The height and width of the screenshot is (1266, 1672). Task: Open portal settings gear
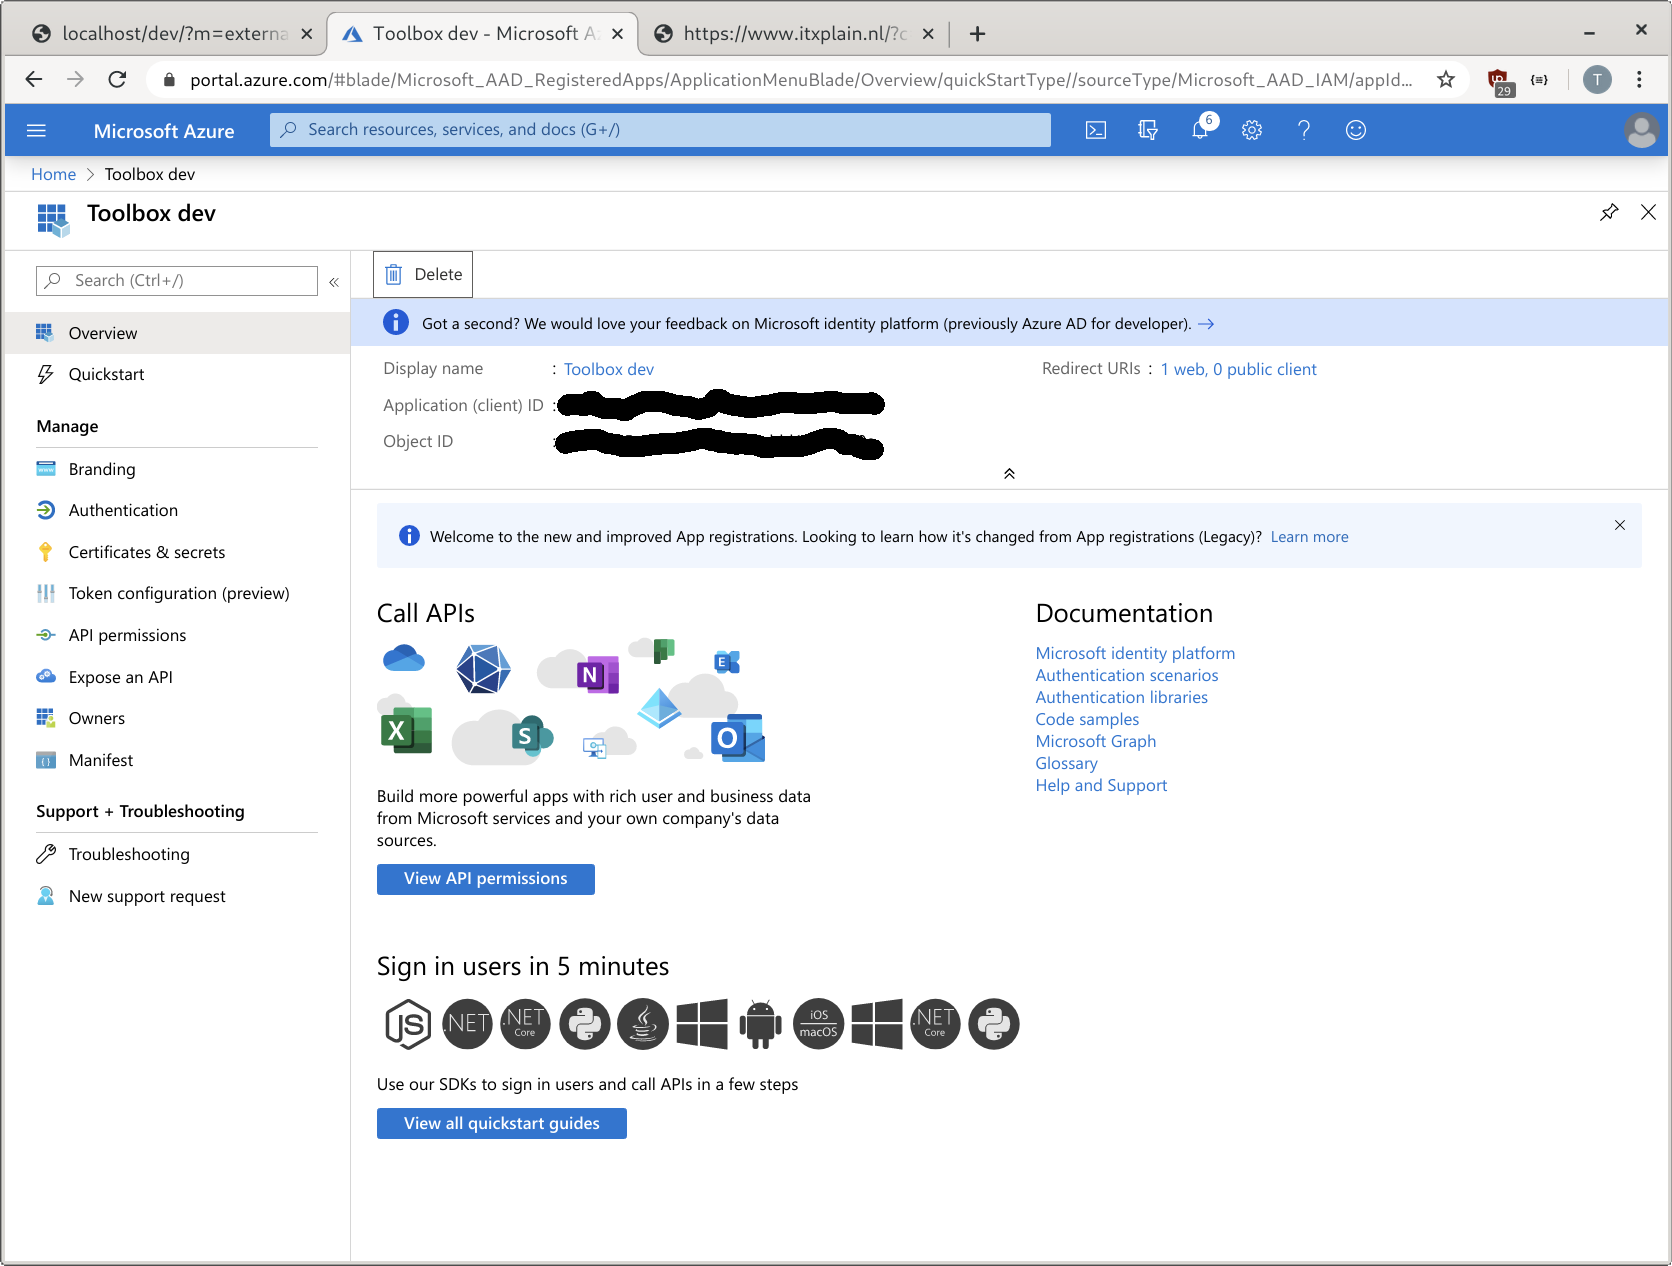[1252, 130]
